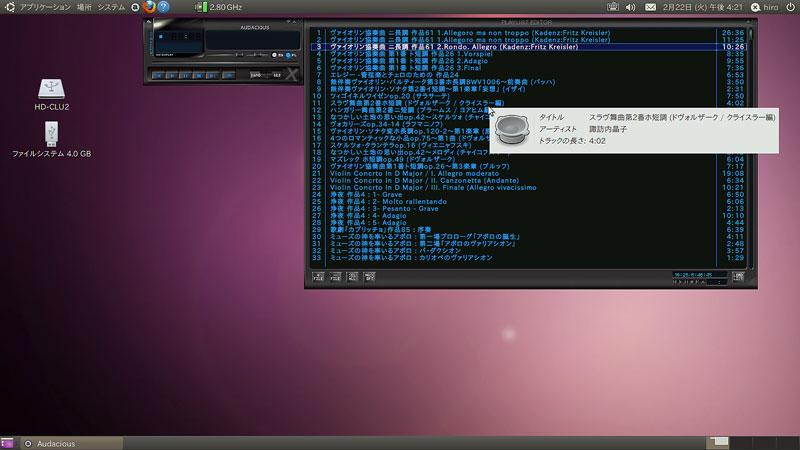The height and width of the screenshot is (450, 800).
Task: Select track 8 BWV1006 前奏曲
Action: pyautogui.click(x=528, y=82)
